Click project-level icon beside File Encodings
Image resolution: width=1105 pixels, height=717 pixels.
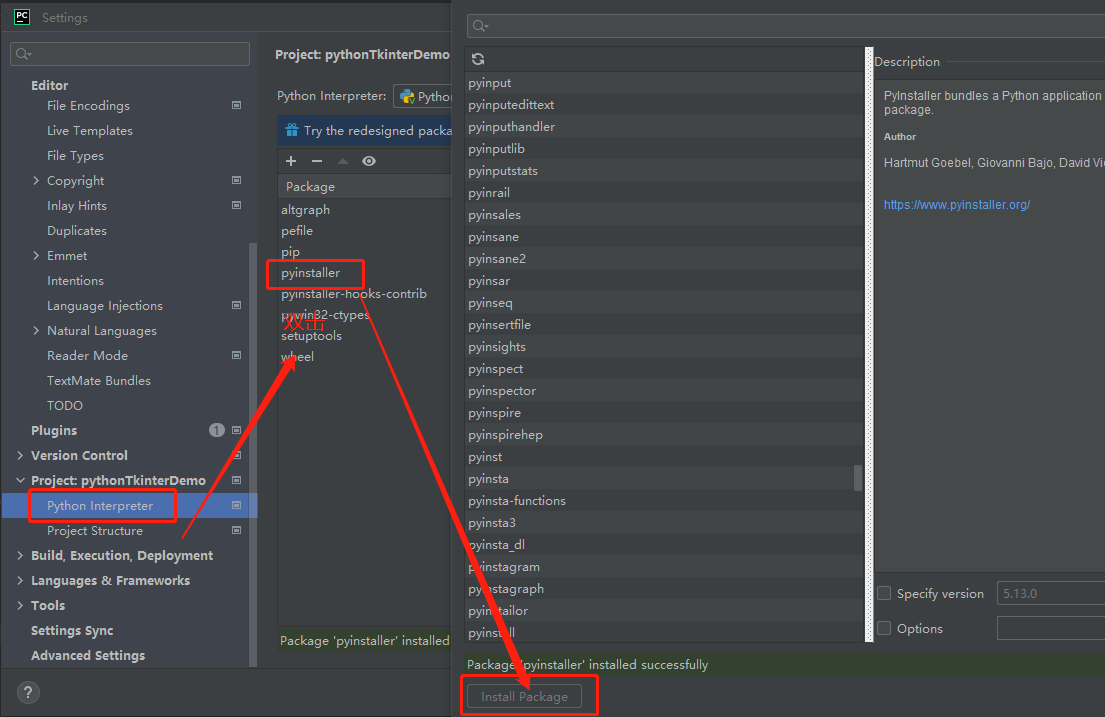pyautogui.click(x=237, y=106)
